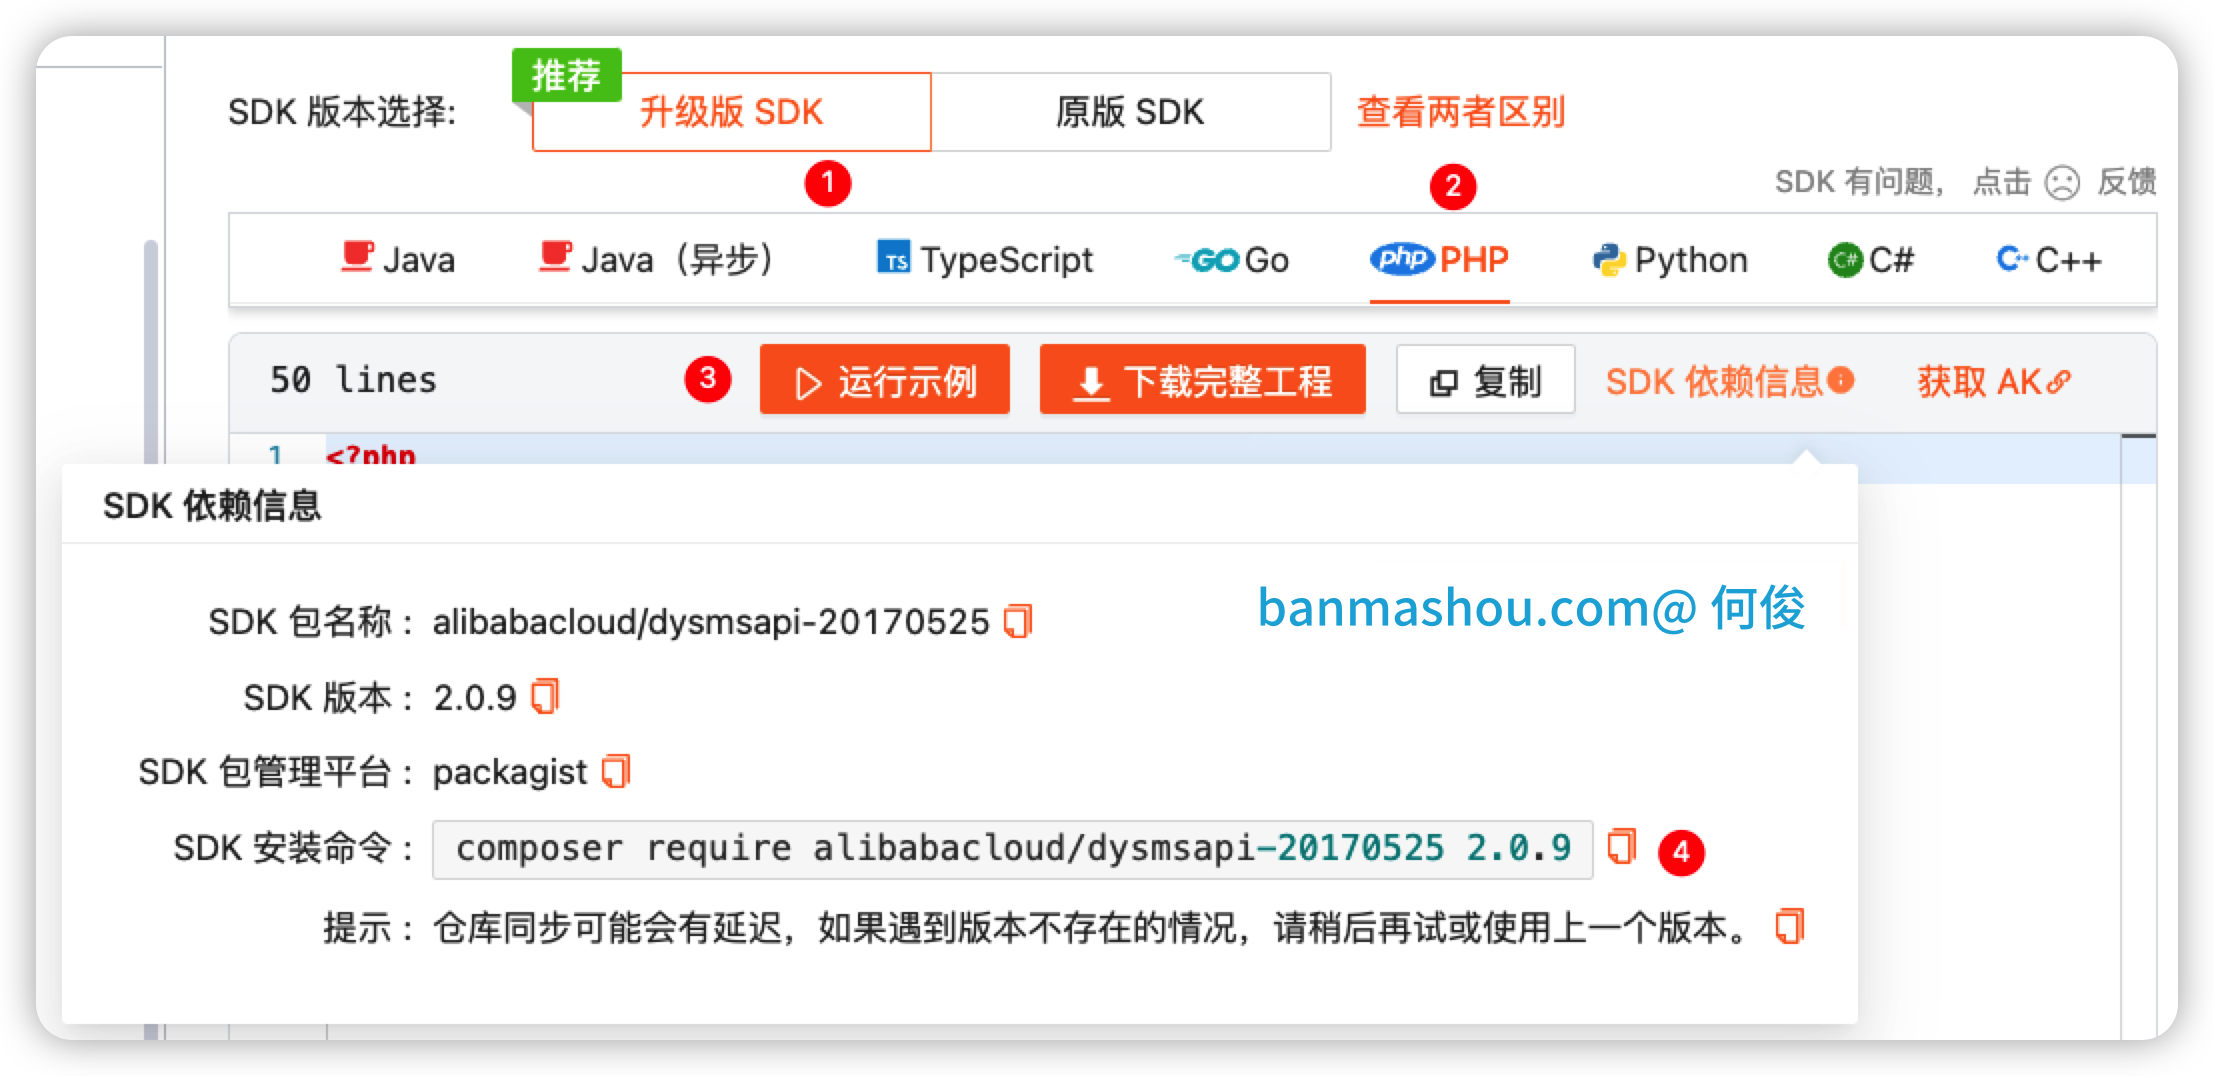
Task: Copy the SDK version 2.0.9
Action: (x=545, y=696)
